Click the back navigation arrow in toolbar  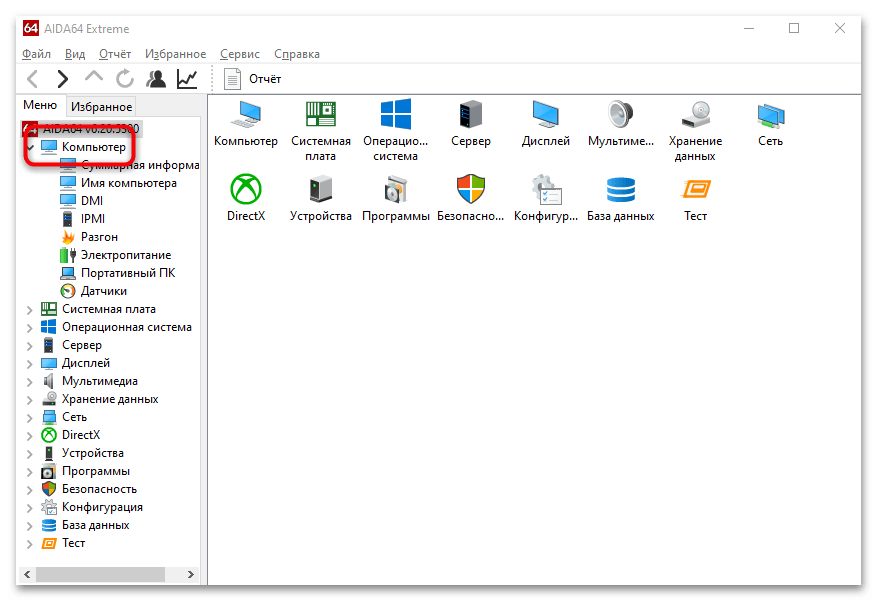[x=32, y=79]
